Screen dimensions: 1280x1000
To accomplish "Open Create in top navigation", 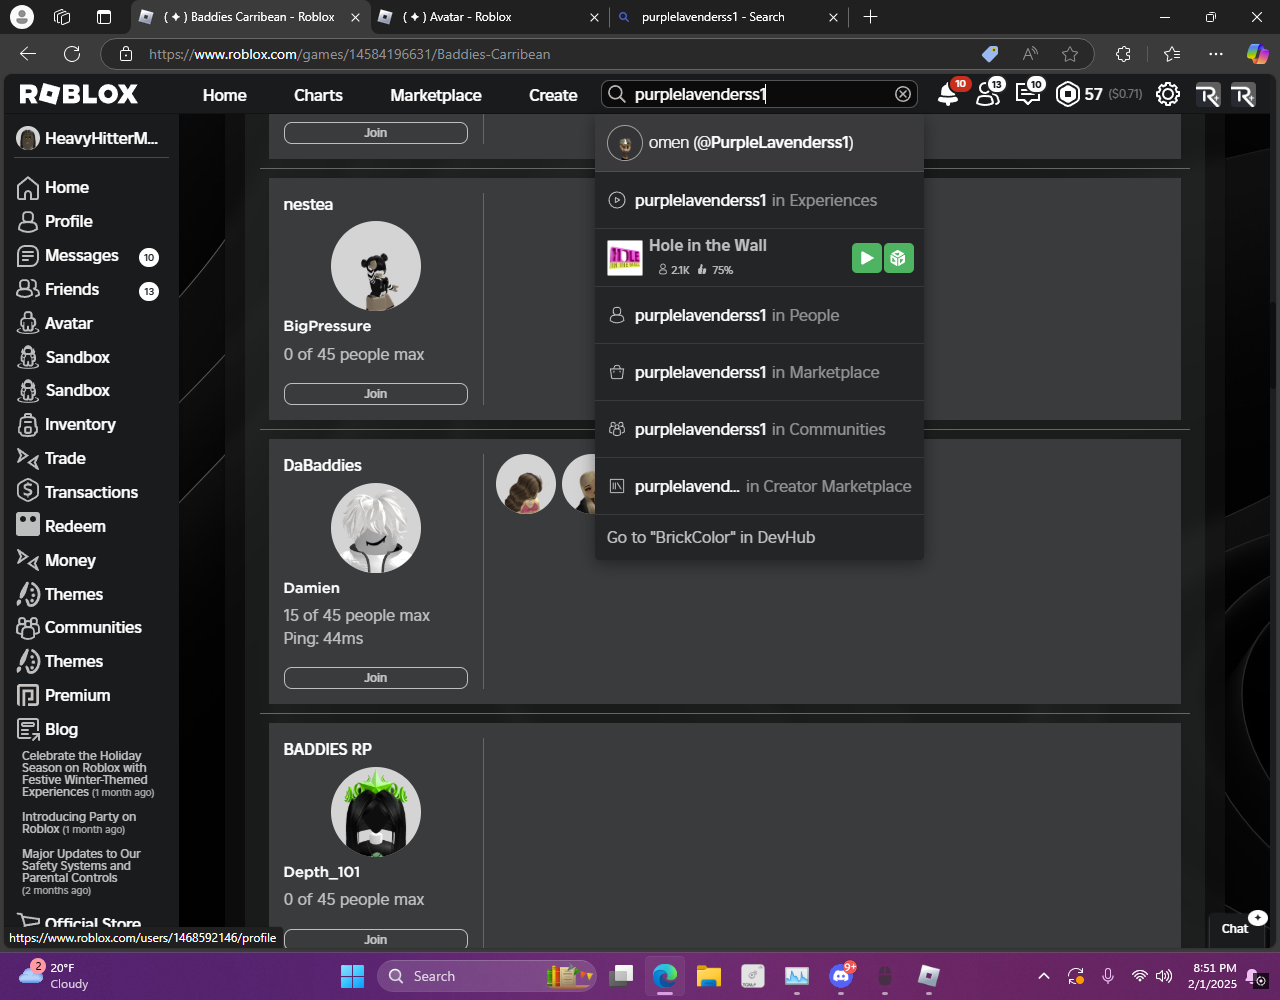I will pyautogui.click(x=553, y=95).
